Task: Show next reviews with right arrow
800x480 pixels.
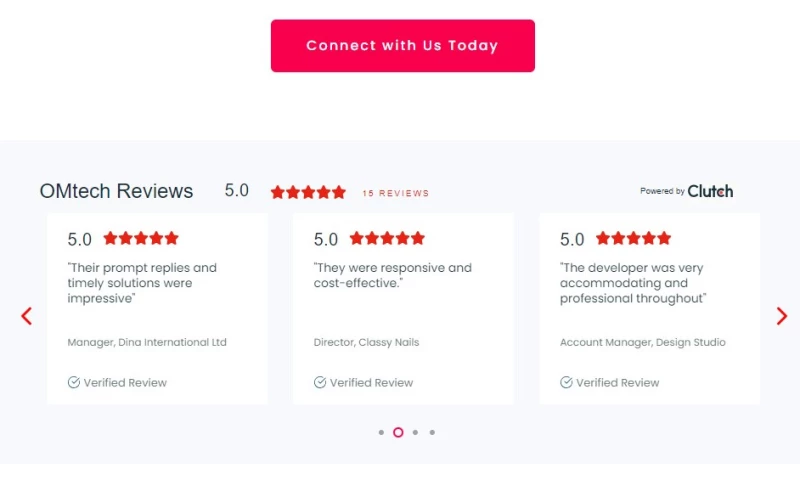Action: pyautogui.click(x=782, y=316)
